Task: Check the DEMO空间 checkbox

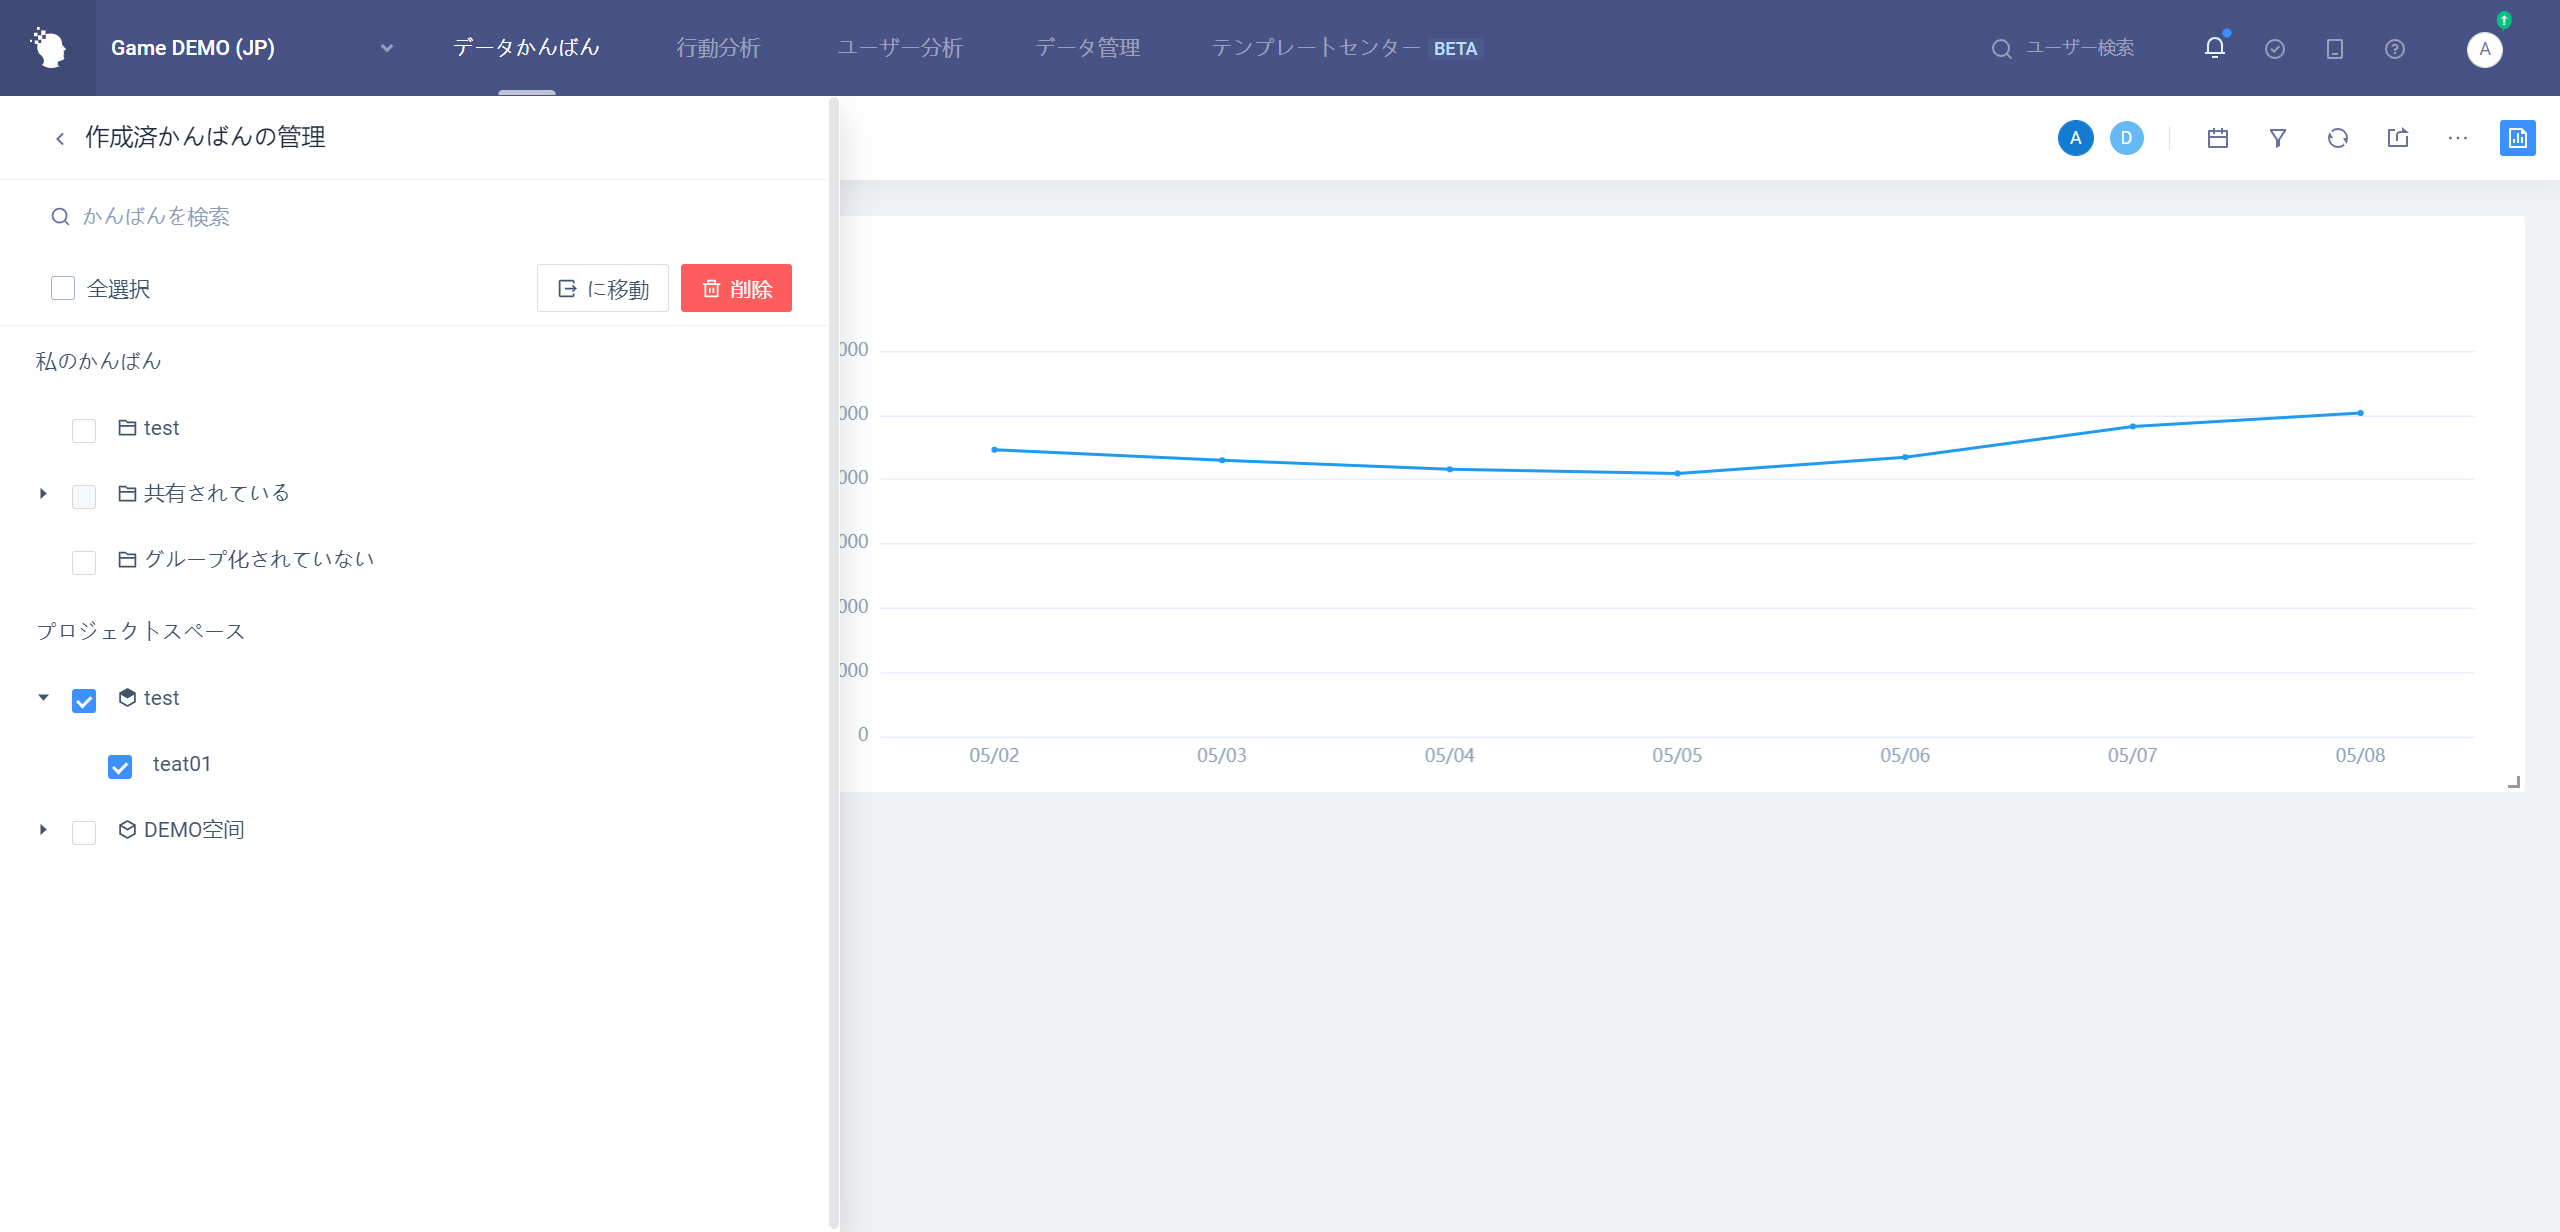Action: (84, 832)
